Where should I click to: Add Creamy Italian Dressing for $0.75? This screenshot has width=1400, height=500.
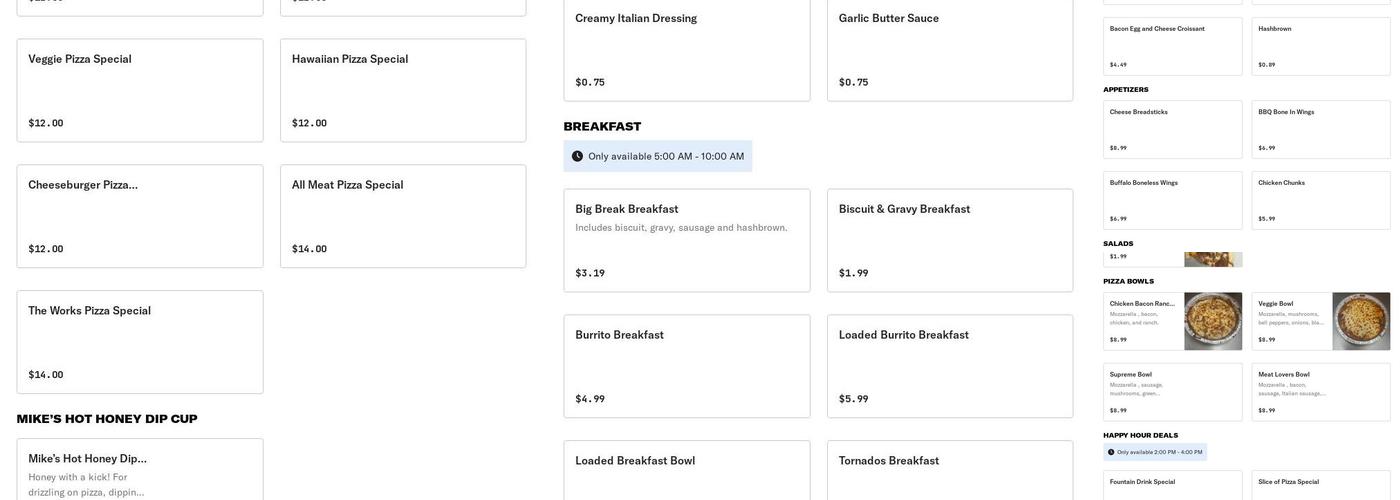coord(686,50)
